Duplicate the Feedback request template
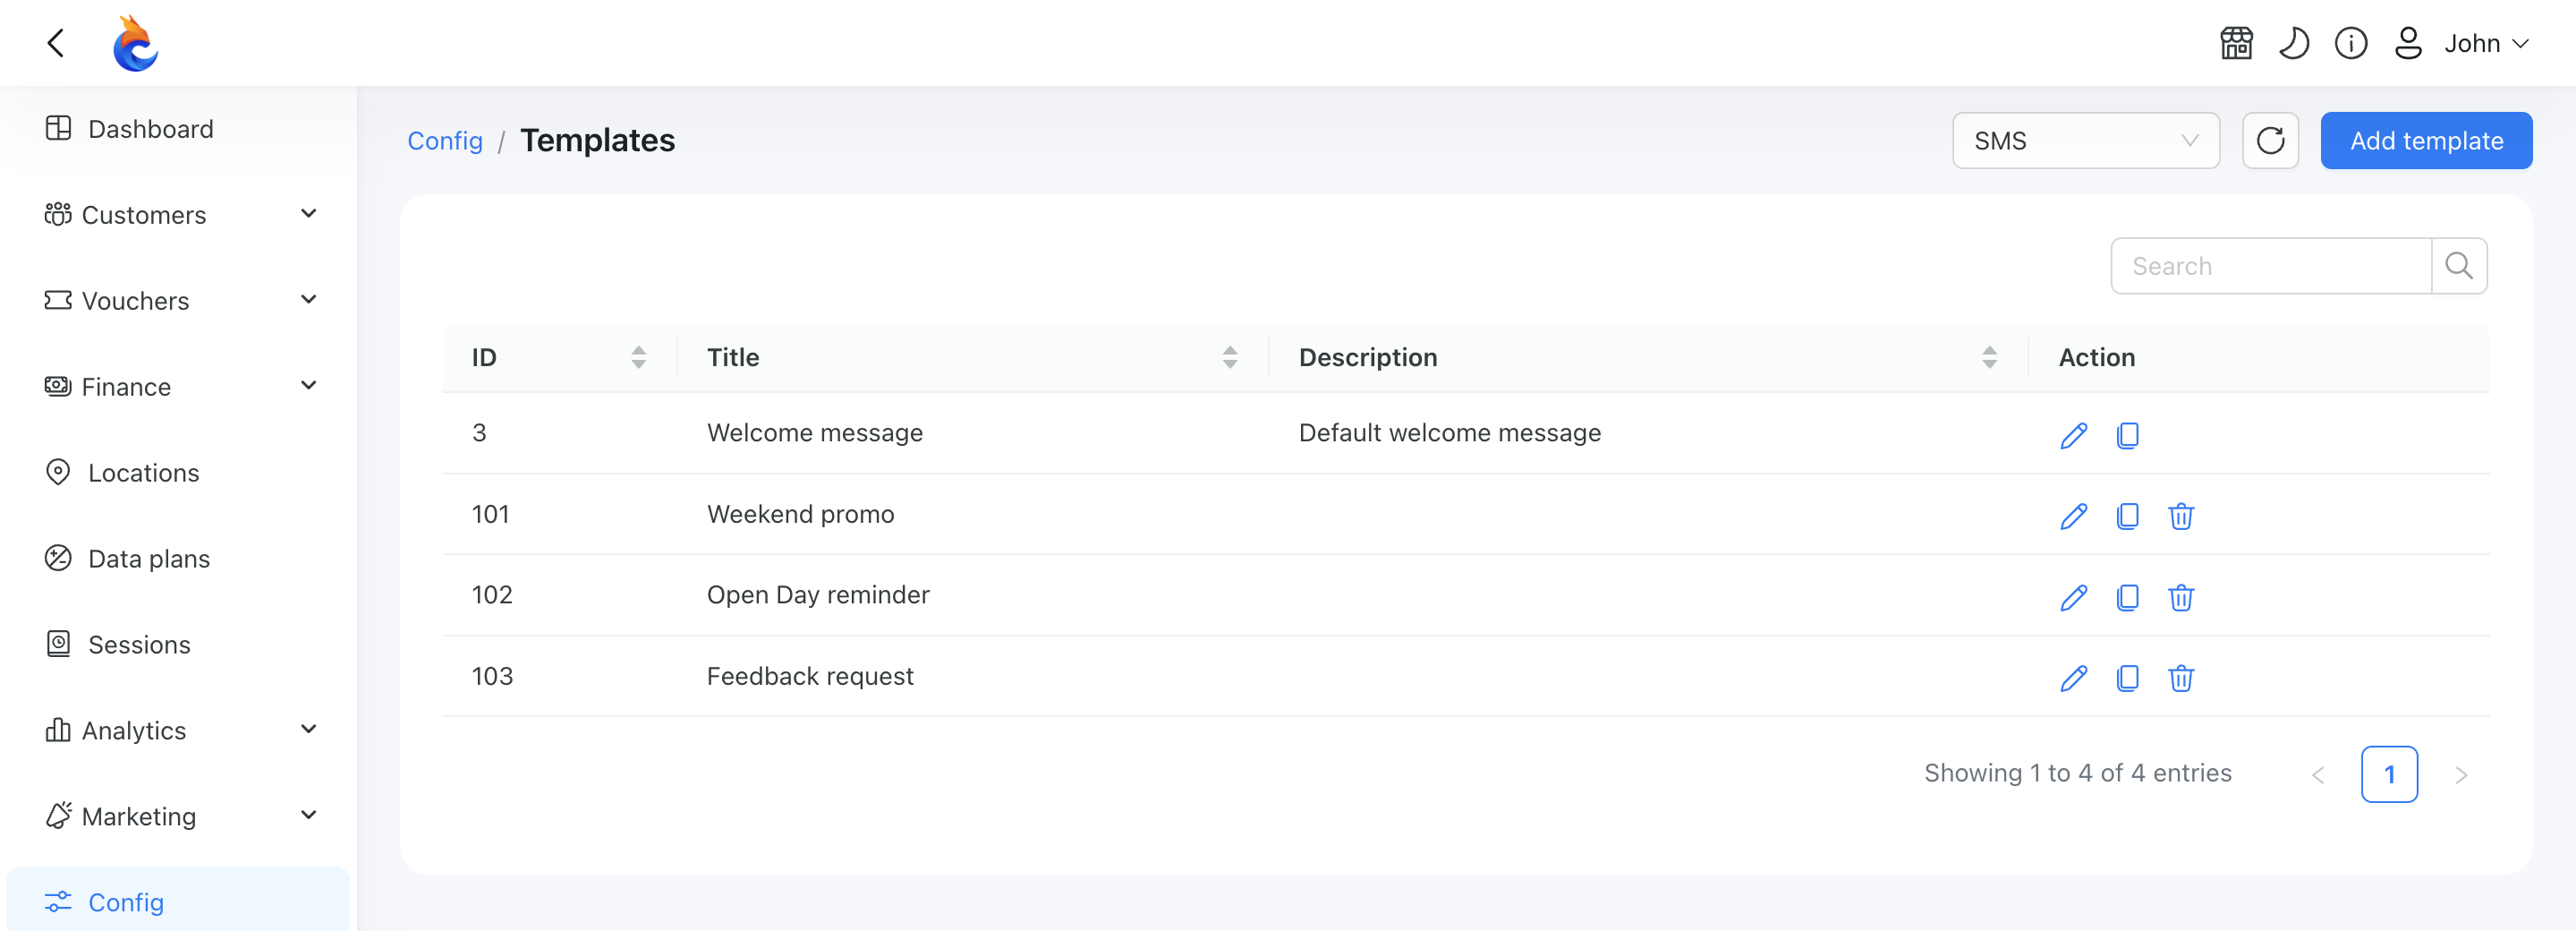The width and height of the screenshot is (2576, 931). (x=2127, y=678)
